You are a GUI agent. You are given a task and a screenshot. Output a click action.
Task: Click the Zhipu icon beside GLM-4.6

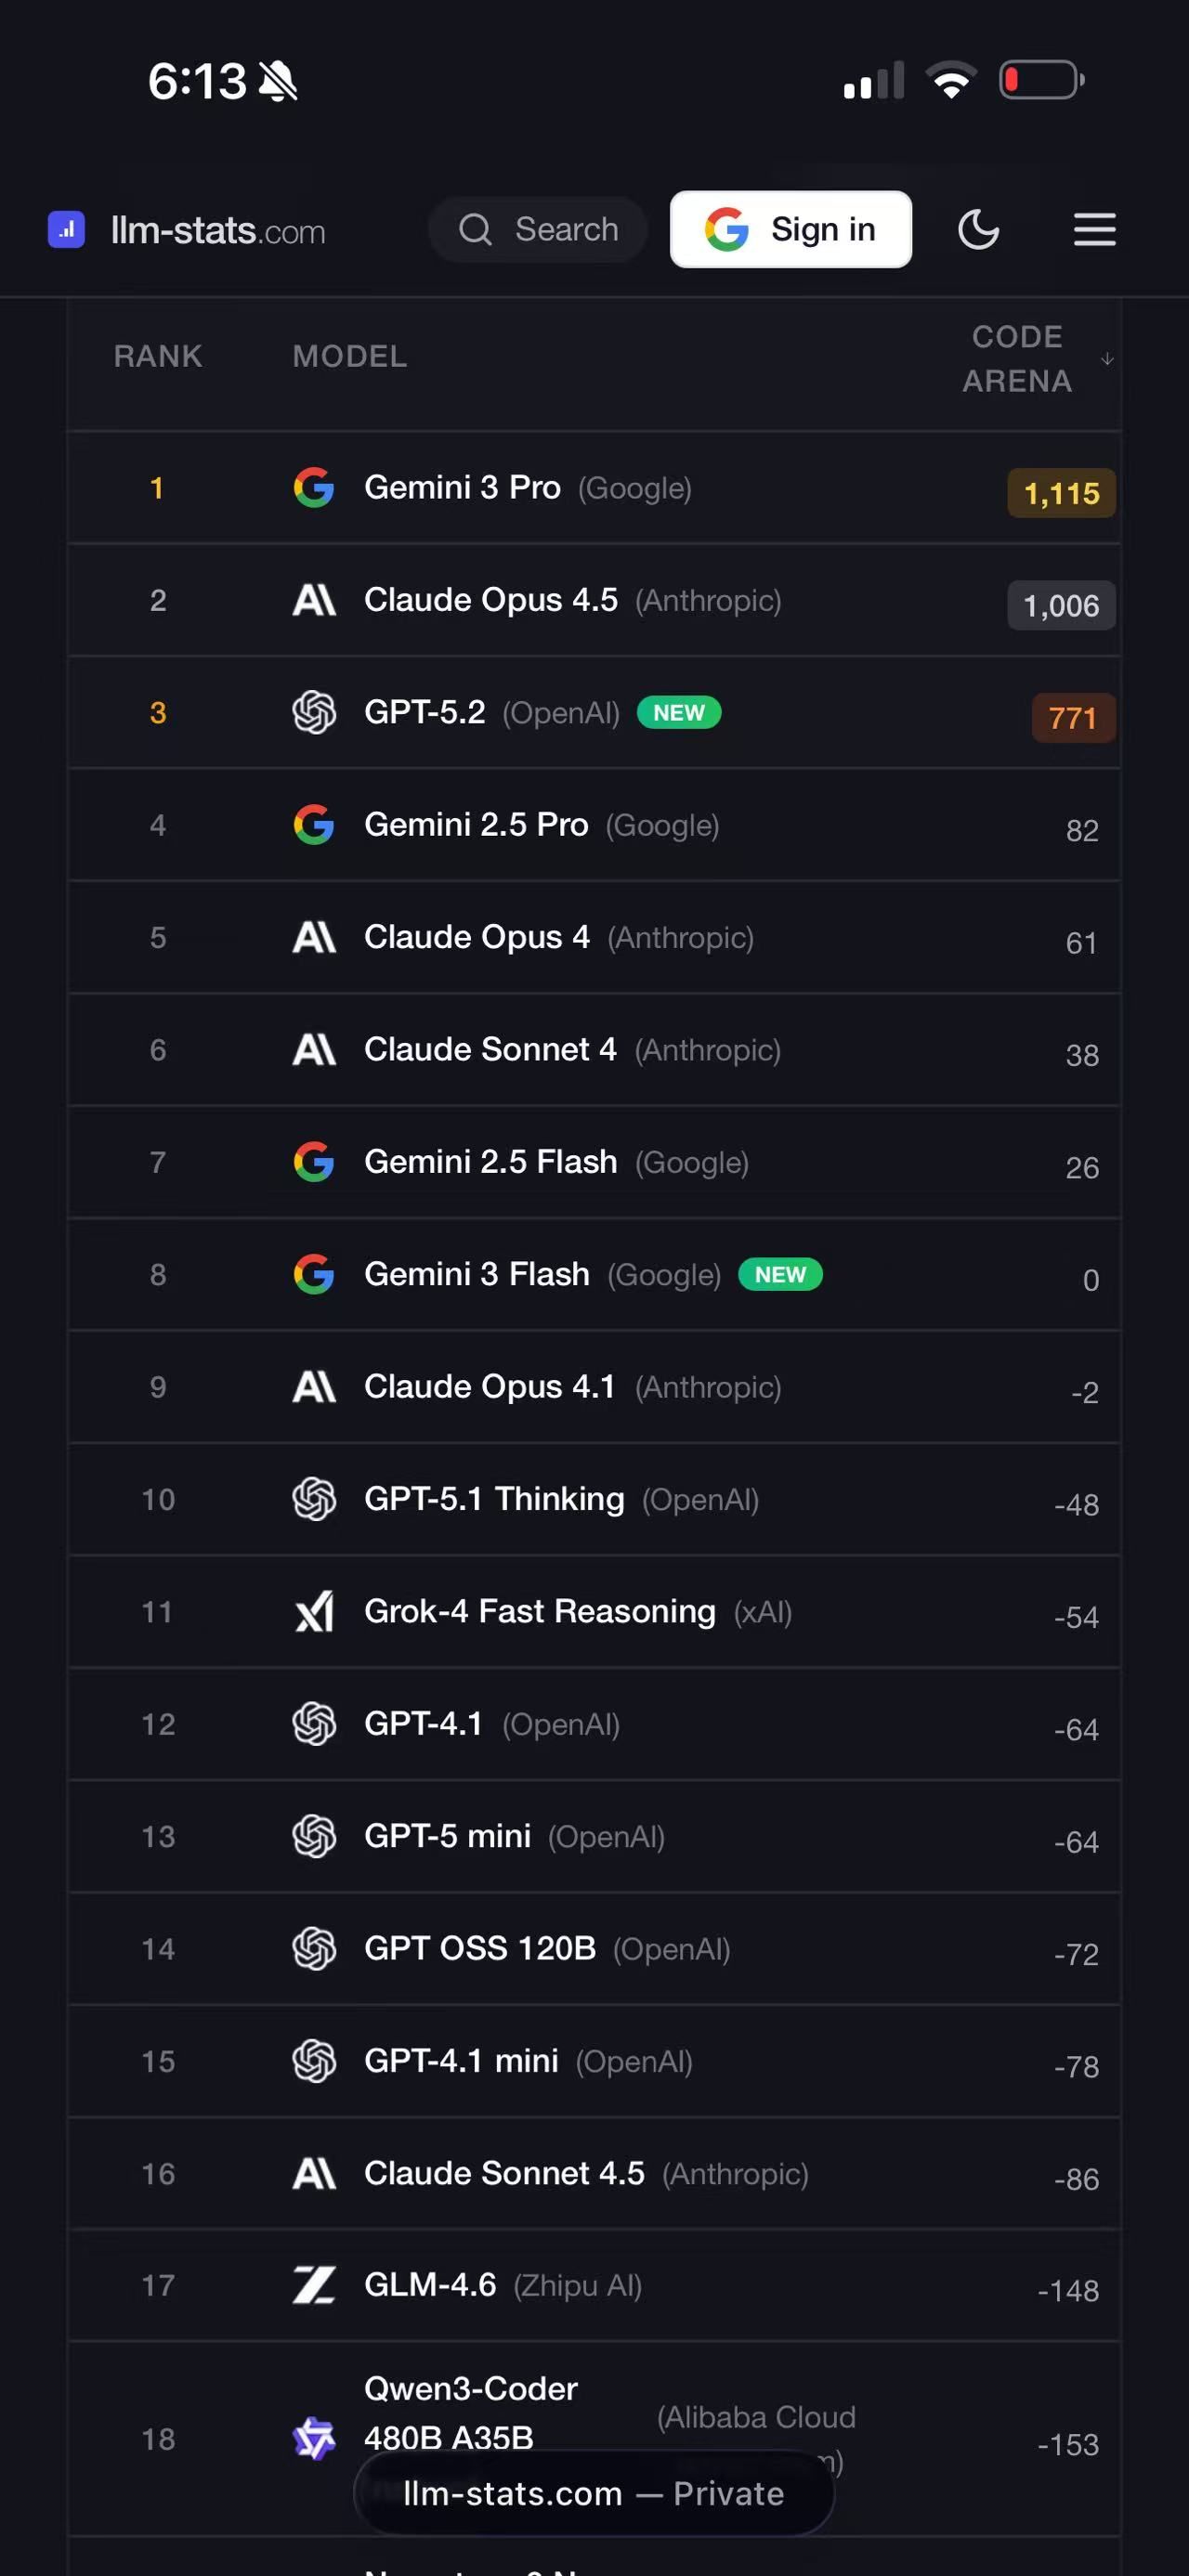[x=314, y=2285]
